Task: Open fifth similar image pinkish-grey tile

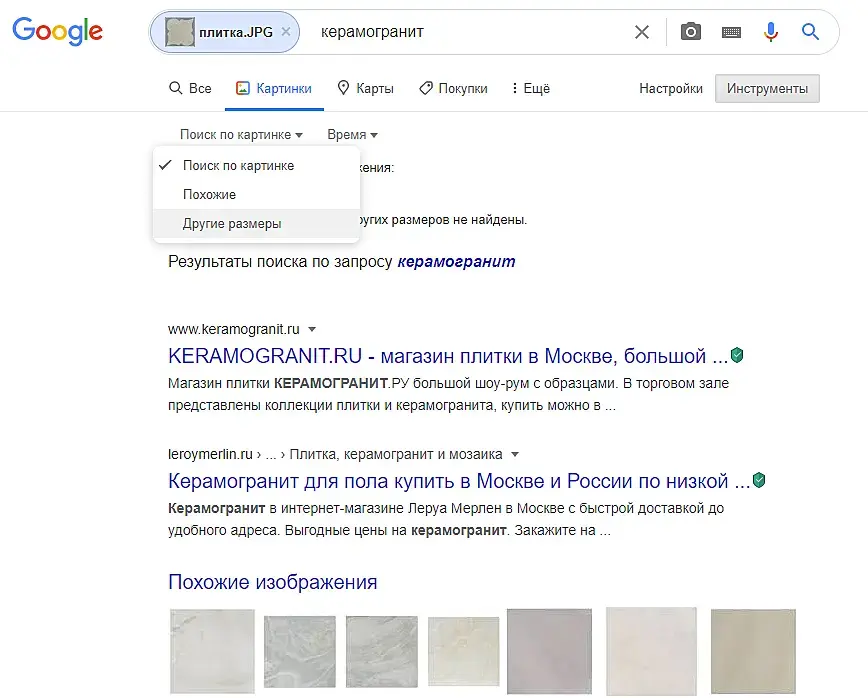Action: click(549, 652)
